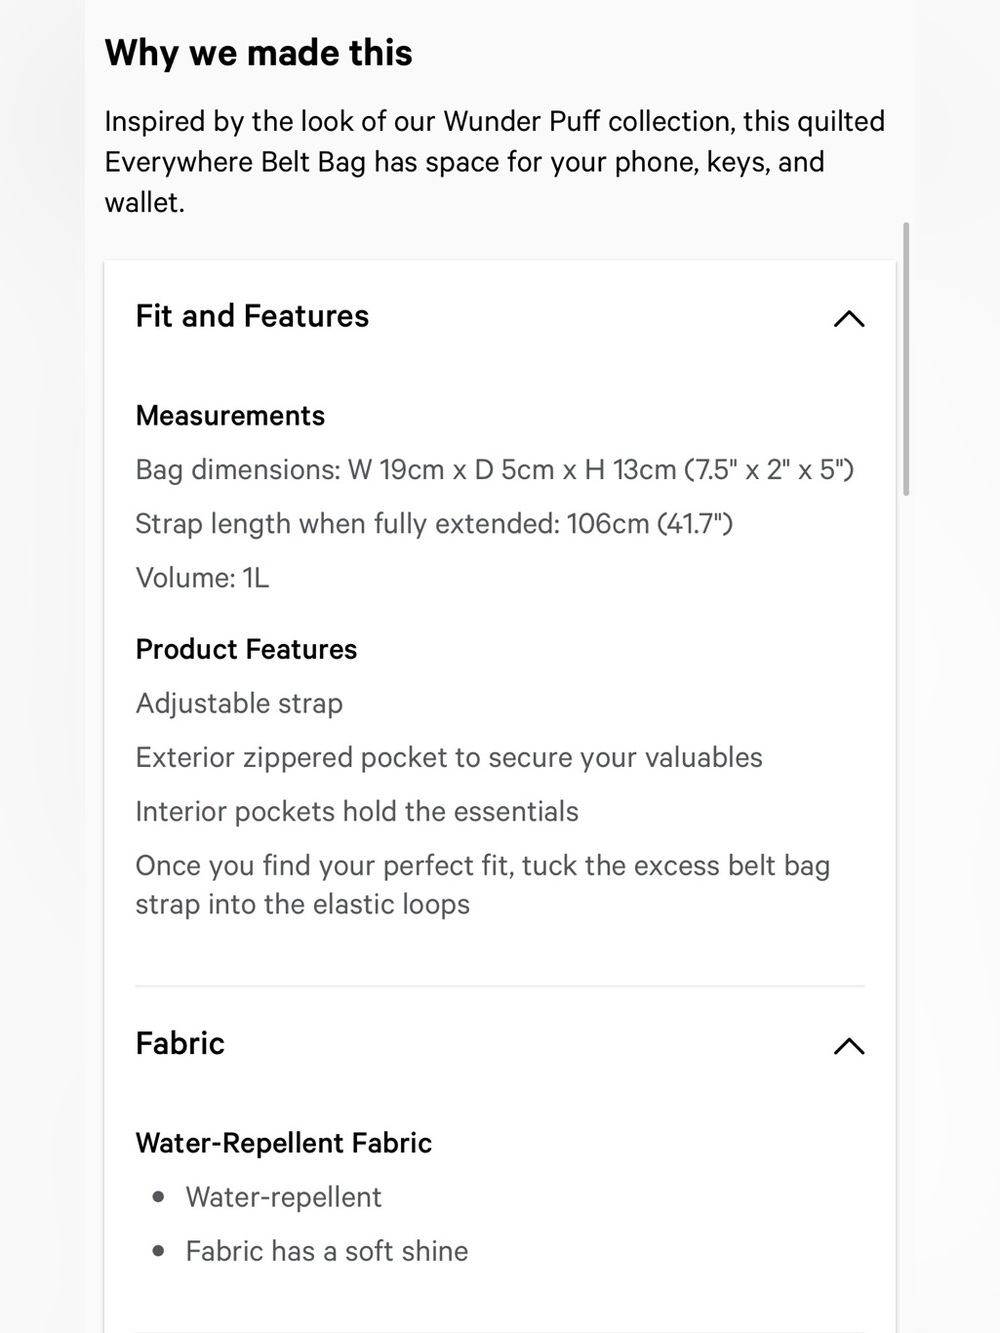Viewport: 1000px width, 1333px height.
Task: Click the Bag dimensions line
Action: pyautogui.click(x=495, y=470)
